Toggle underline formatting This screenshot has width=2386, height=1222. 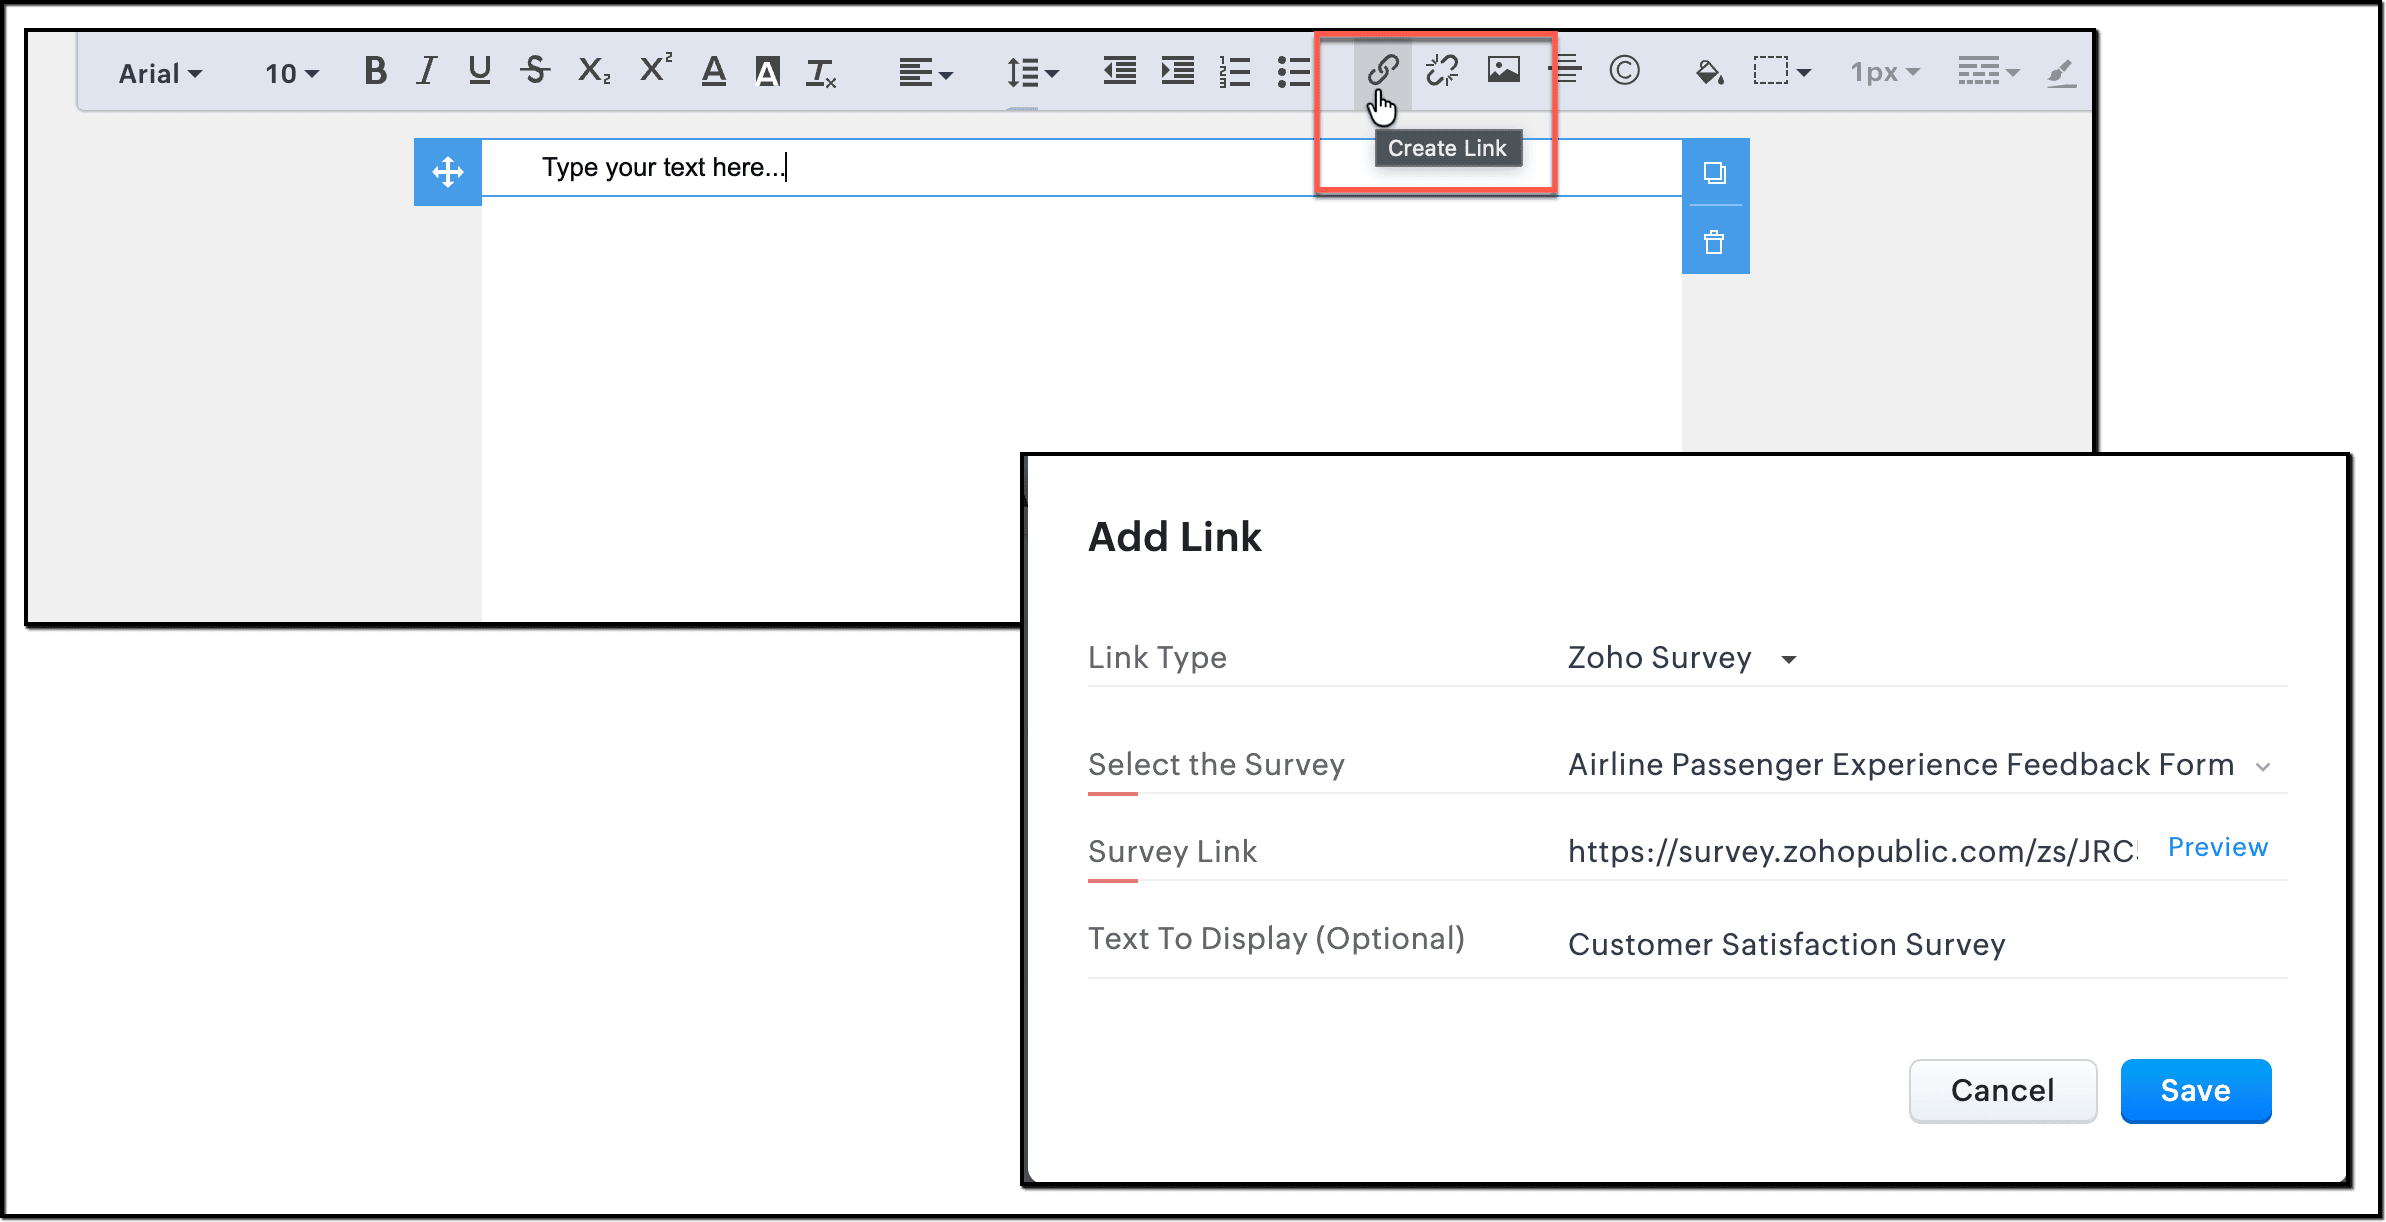pos(479,71)
